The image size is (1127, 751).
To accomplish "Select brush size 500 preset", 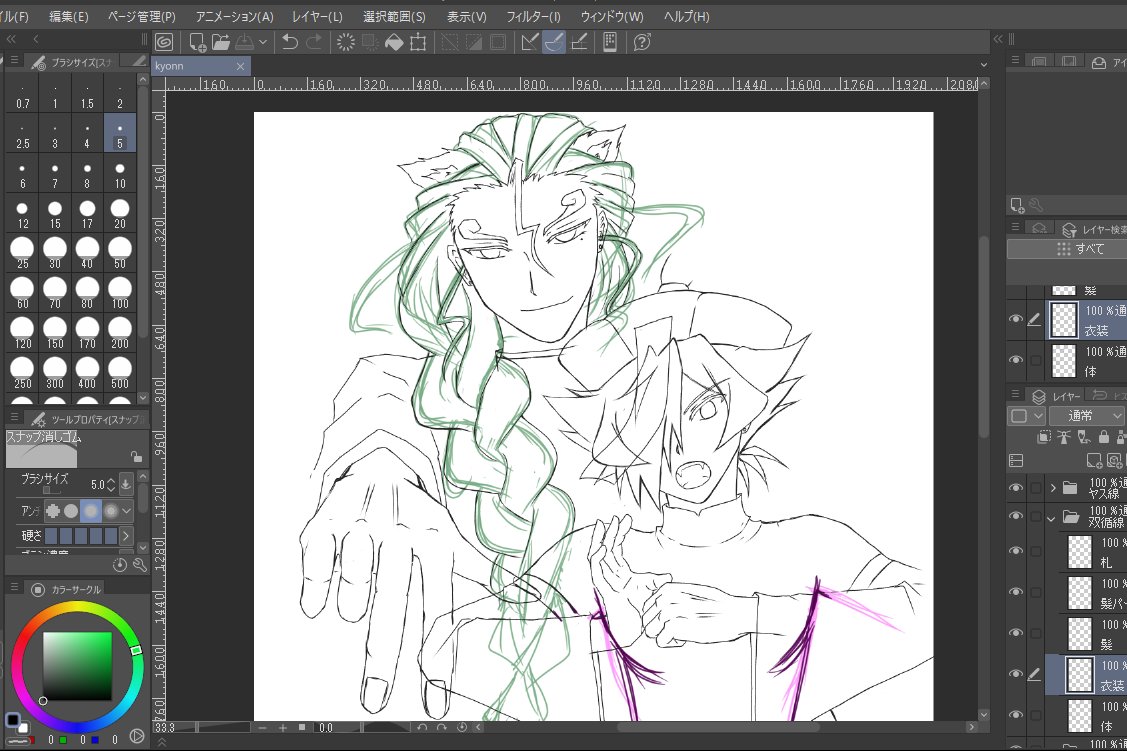I will pos(120,374).
